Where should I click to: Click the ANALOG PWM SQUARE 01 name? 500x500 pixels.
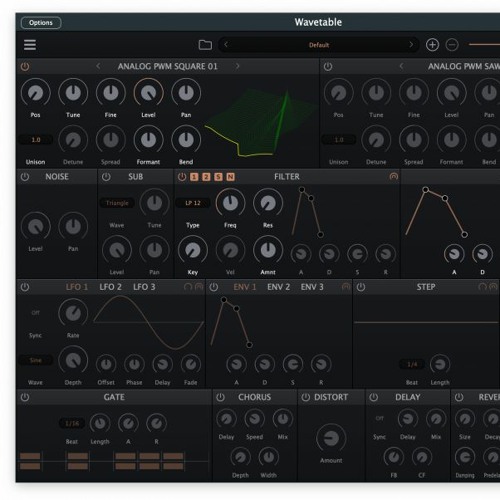click(x=168, y=66)
